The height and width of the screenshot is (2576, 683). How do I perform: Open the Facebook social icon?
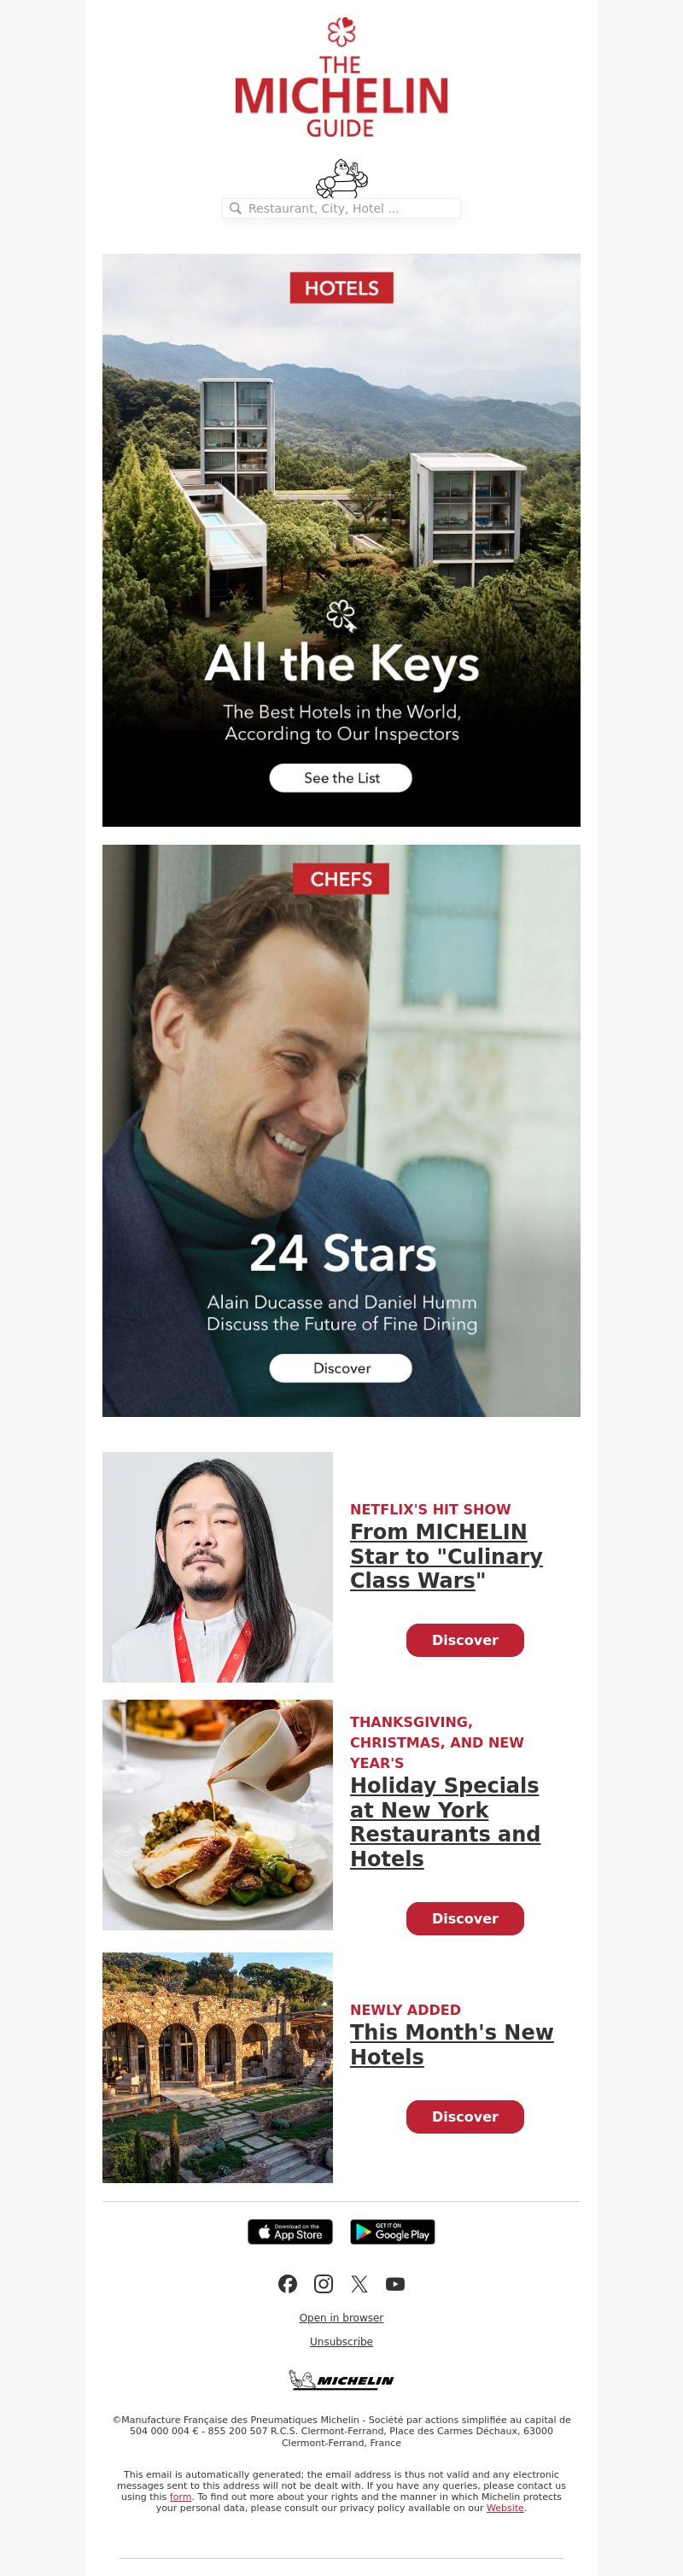[x=288, y=2283]
